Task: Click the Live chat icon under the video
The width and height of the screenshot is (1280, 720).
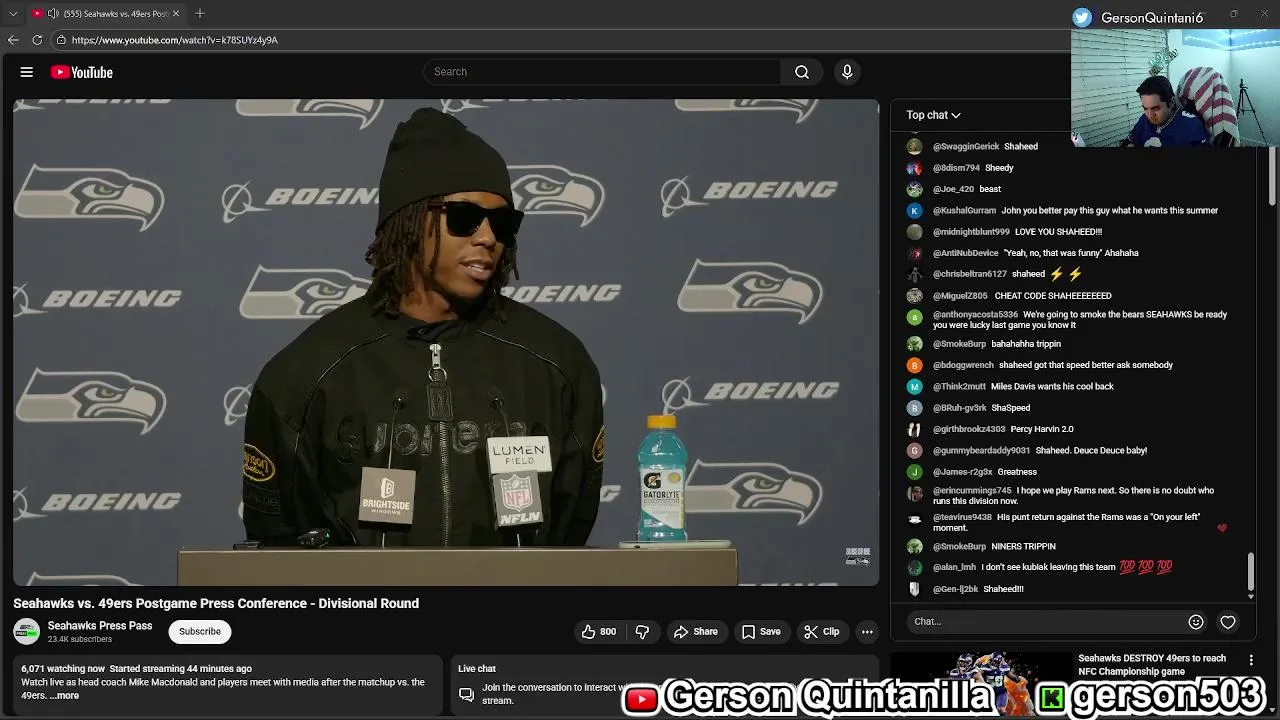Action: pos(466,694)
